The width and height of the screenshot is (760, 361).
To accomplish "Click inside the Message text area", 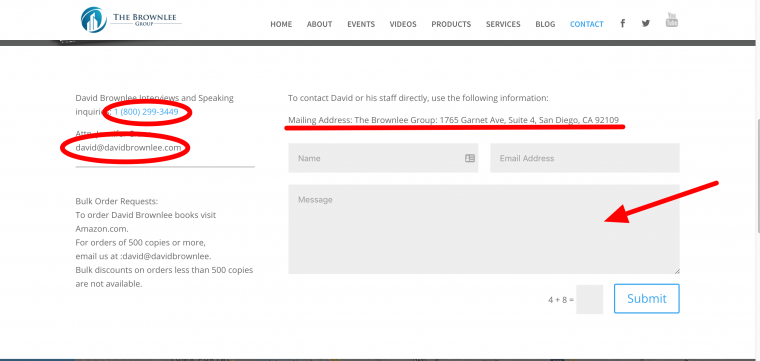I will [x=484, y=229].
